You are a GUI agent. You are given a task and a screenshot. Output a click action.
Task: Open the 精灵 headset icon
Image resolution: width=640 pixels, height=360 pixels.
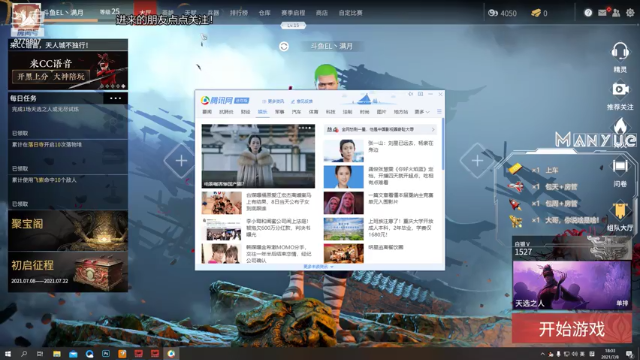620,52
